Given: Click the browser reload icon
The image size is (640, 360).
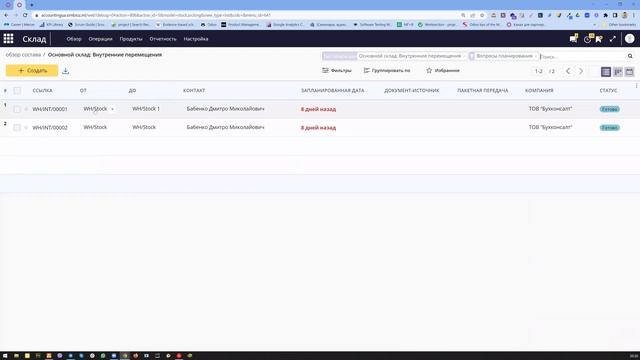Looking at the screenshot, I should coord(25,15).
